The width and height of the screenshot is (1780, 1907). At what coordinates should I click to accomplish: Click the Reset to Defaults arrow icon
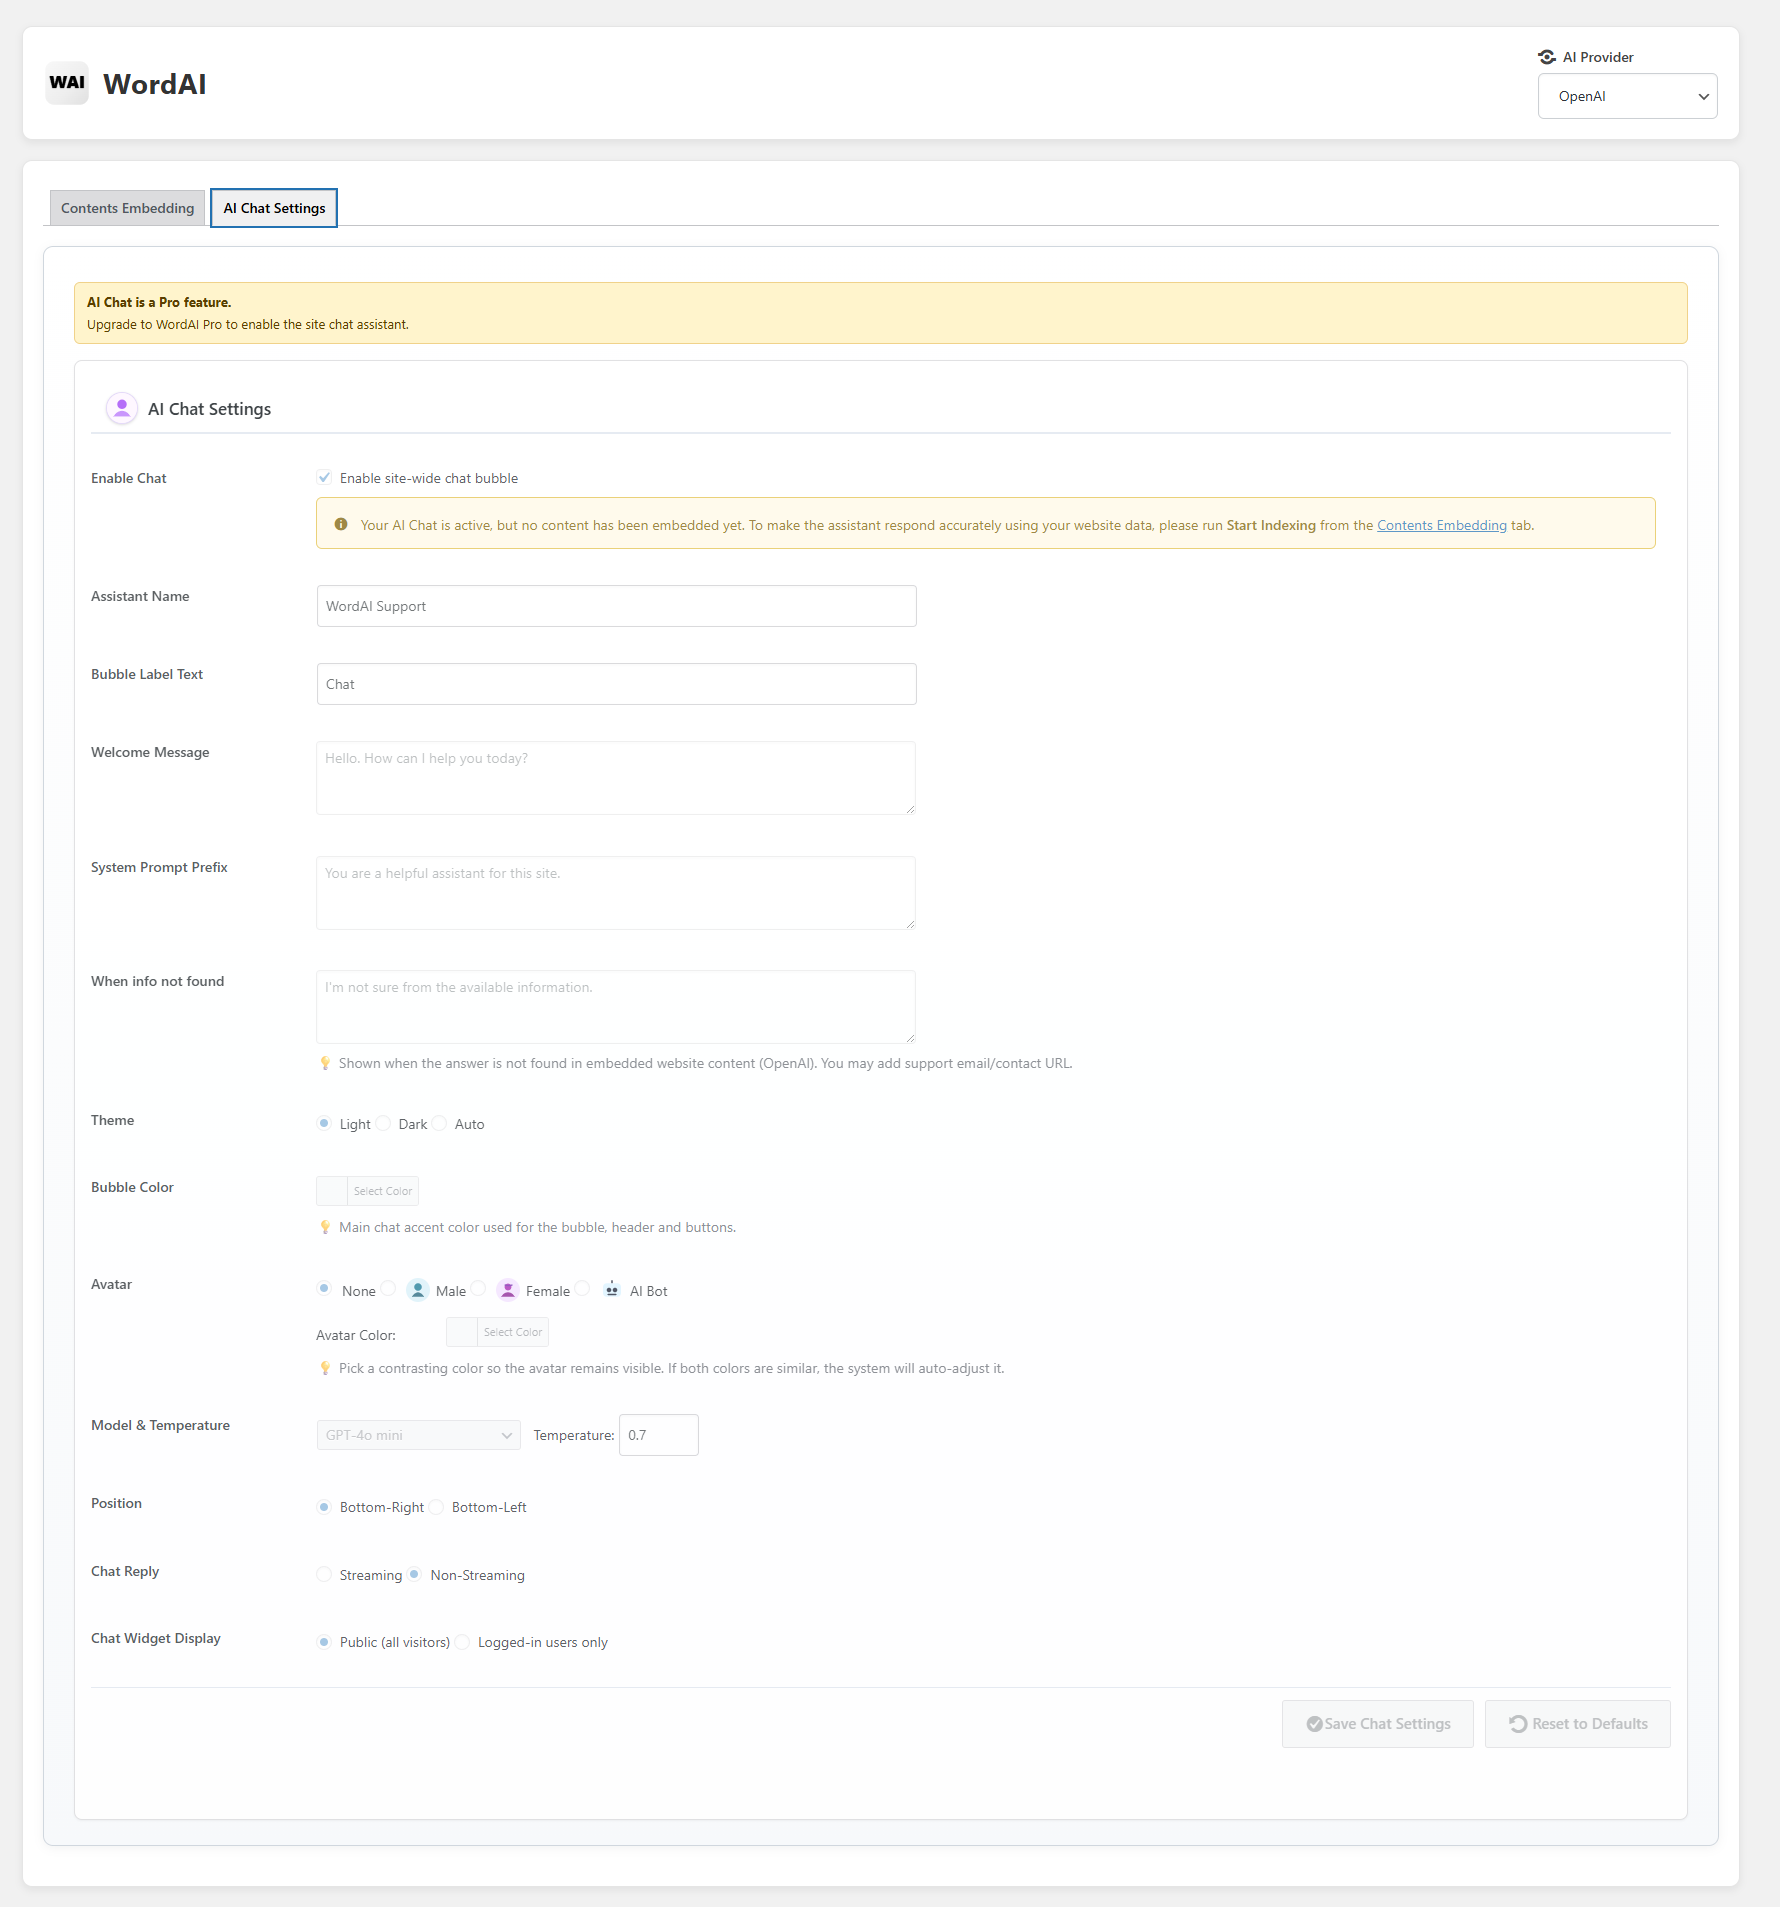(1518, 1723)
